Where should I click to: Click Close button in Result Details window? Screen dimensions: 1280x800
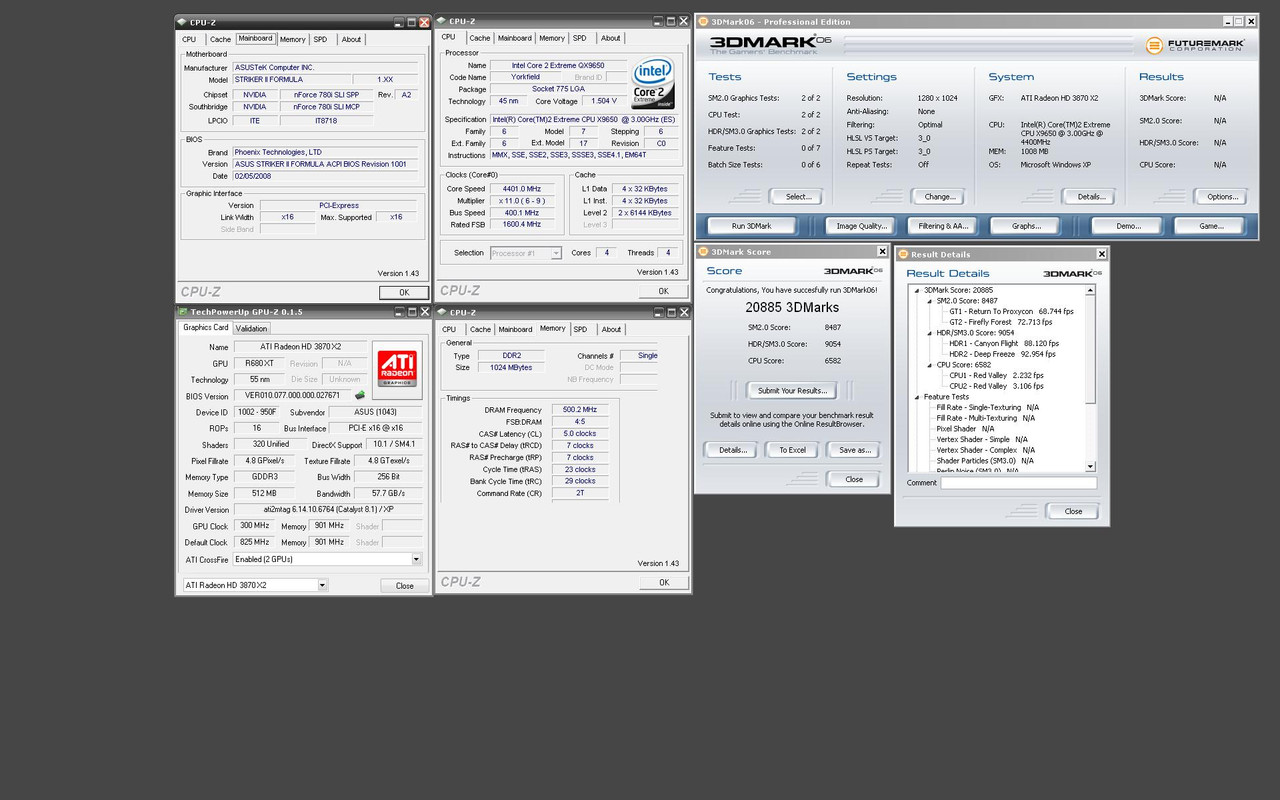pyautogui.click(x=1072, y=511)
